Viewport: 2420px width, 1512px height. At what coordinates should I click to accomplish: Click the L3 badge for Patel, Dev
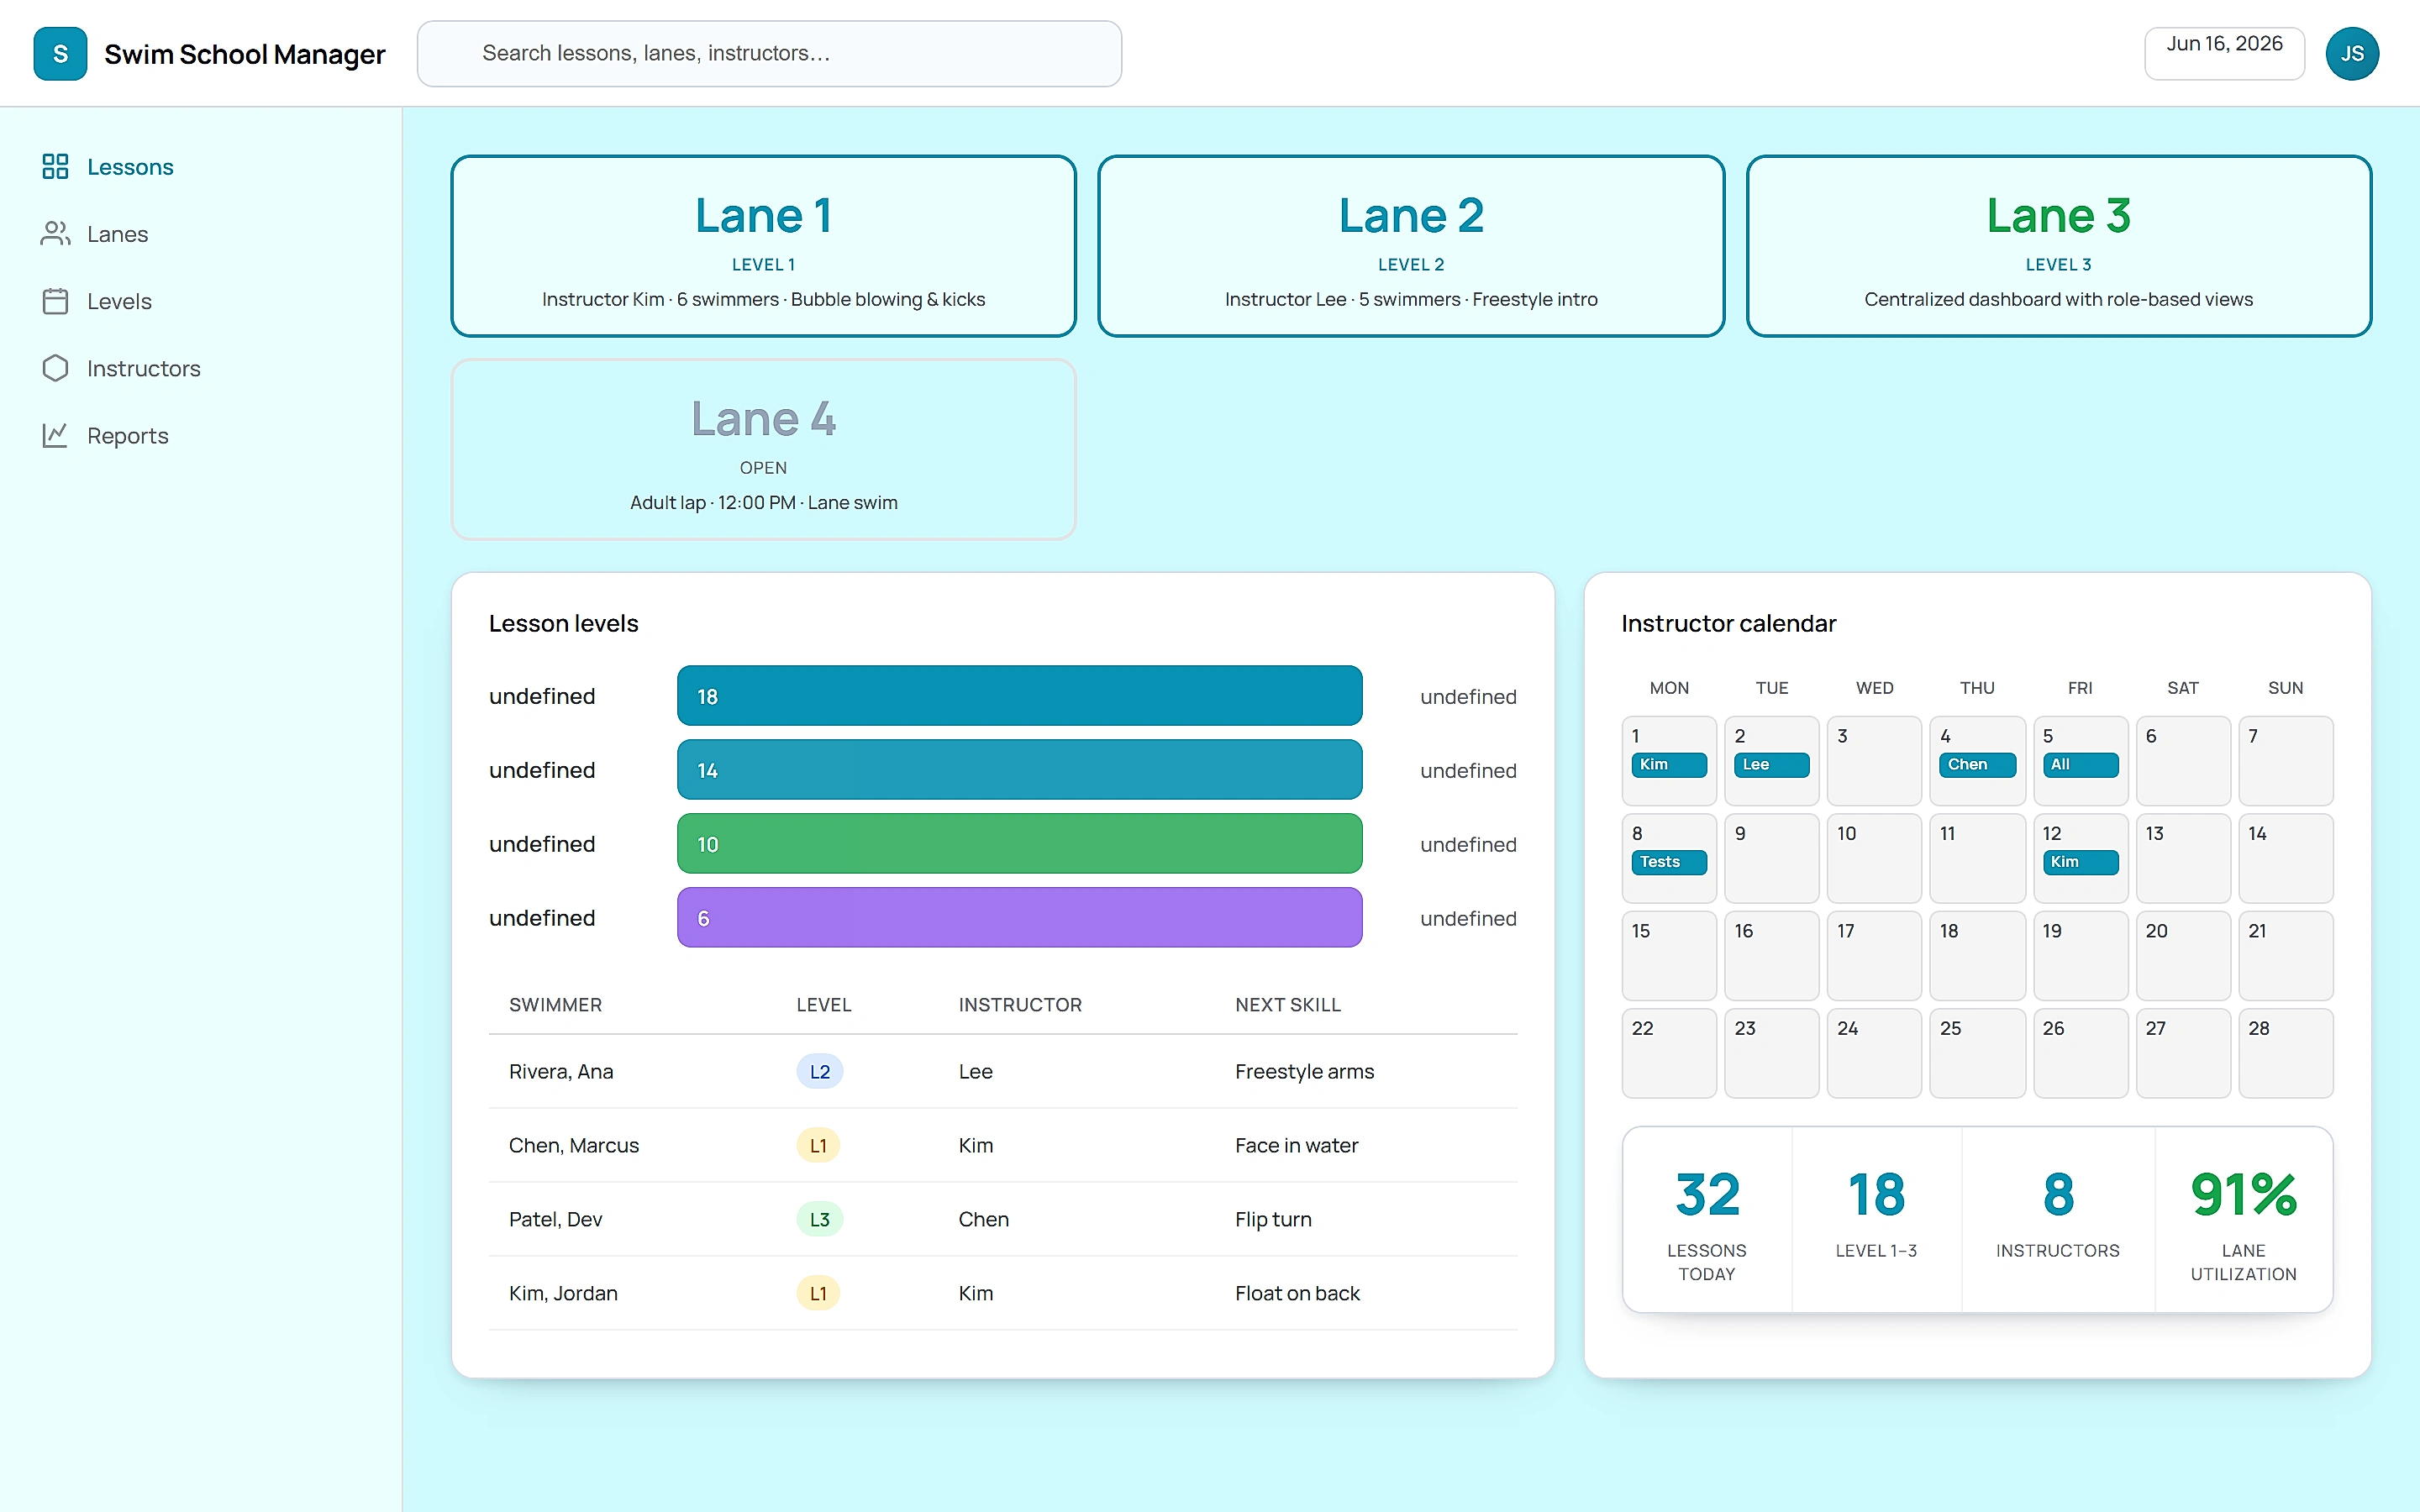[819, 1220]
